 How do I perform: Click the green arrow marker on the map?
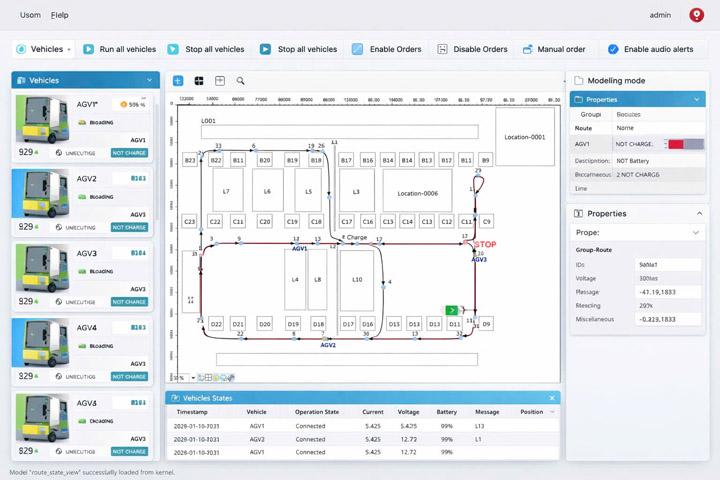[452, 311]
